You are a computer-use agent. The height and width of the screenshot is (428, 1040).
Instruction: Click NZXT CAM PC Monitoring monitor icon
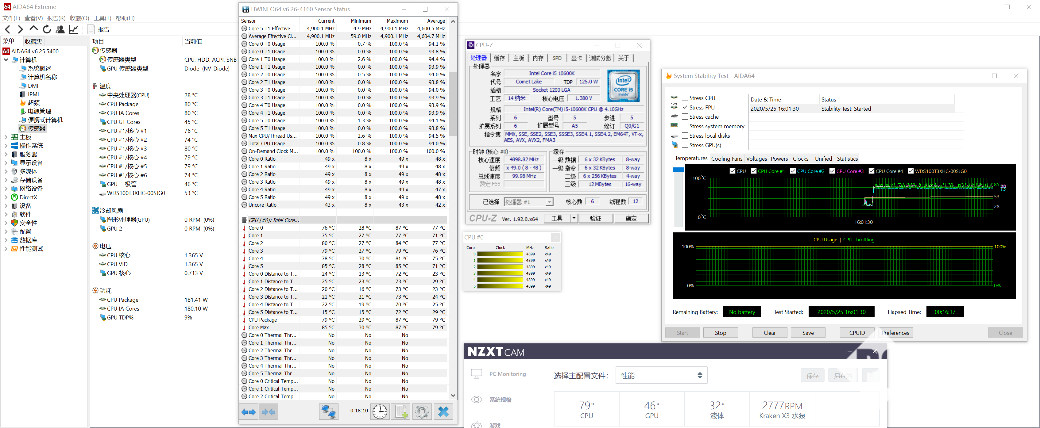pos(476,374)
